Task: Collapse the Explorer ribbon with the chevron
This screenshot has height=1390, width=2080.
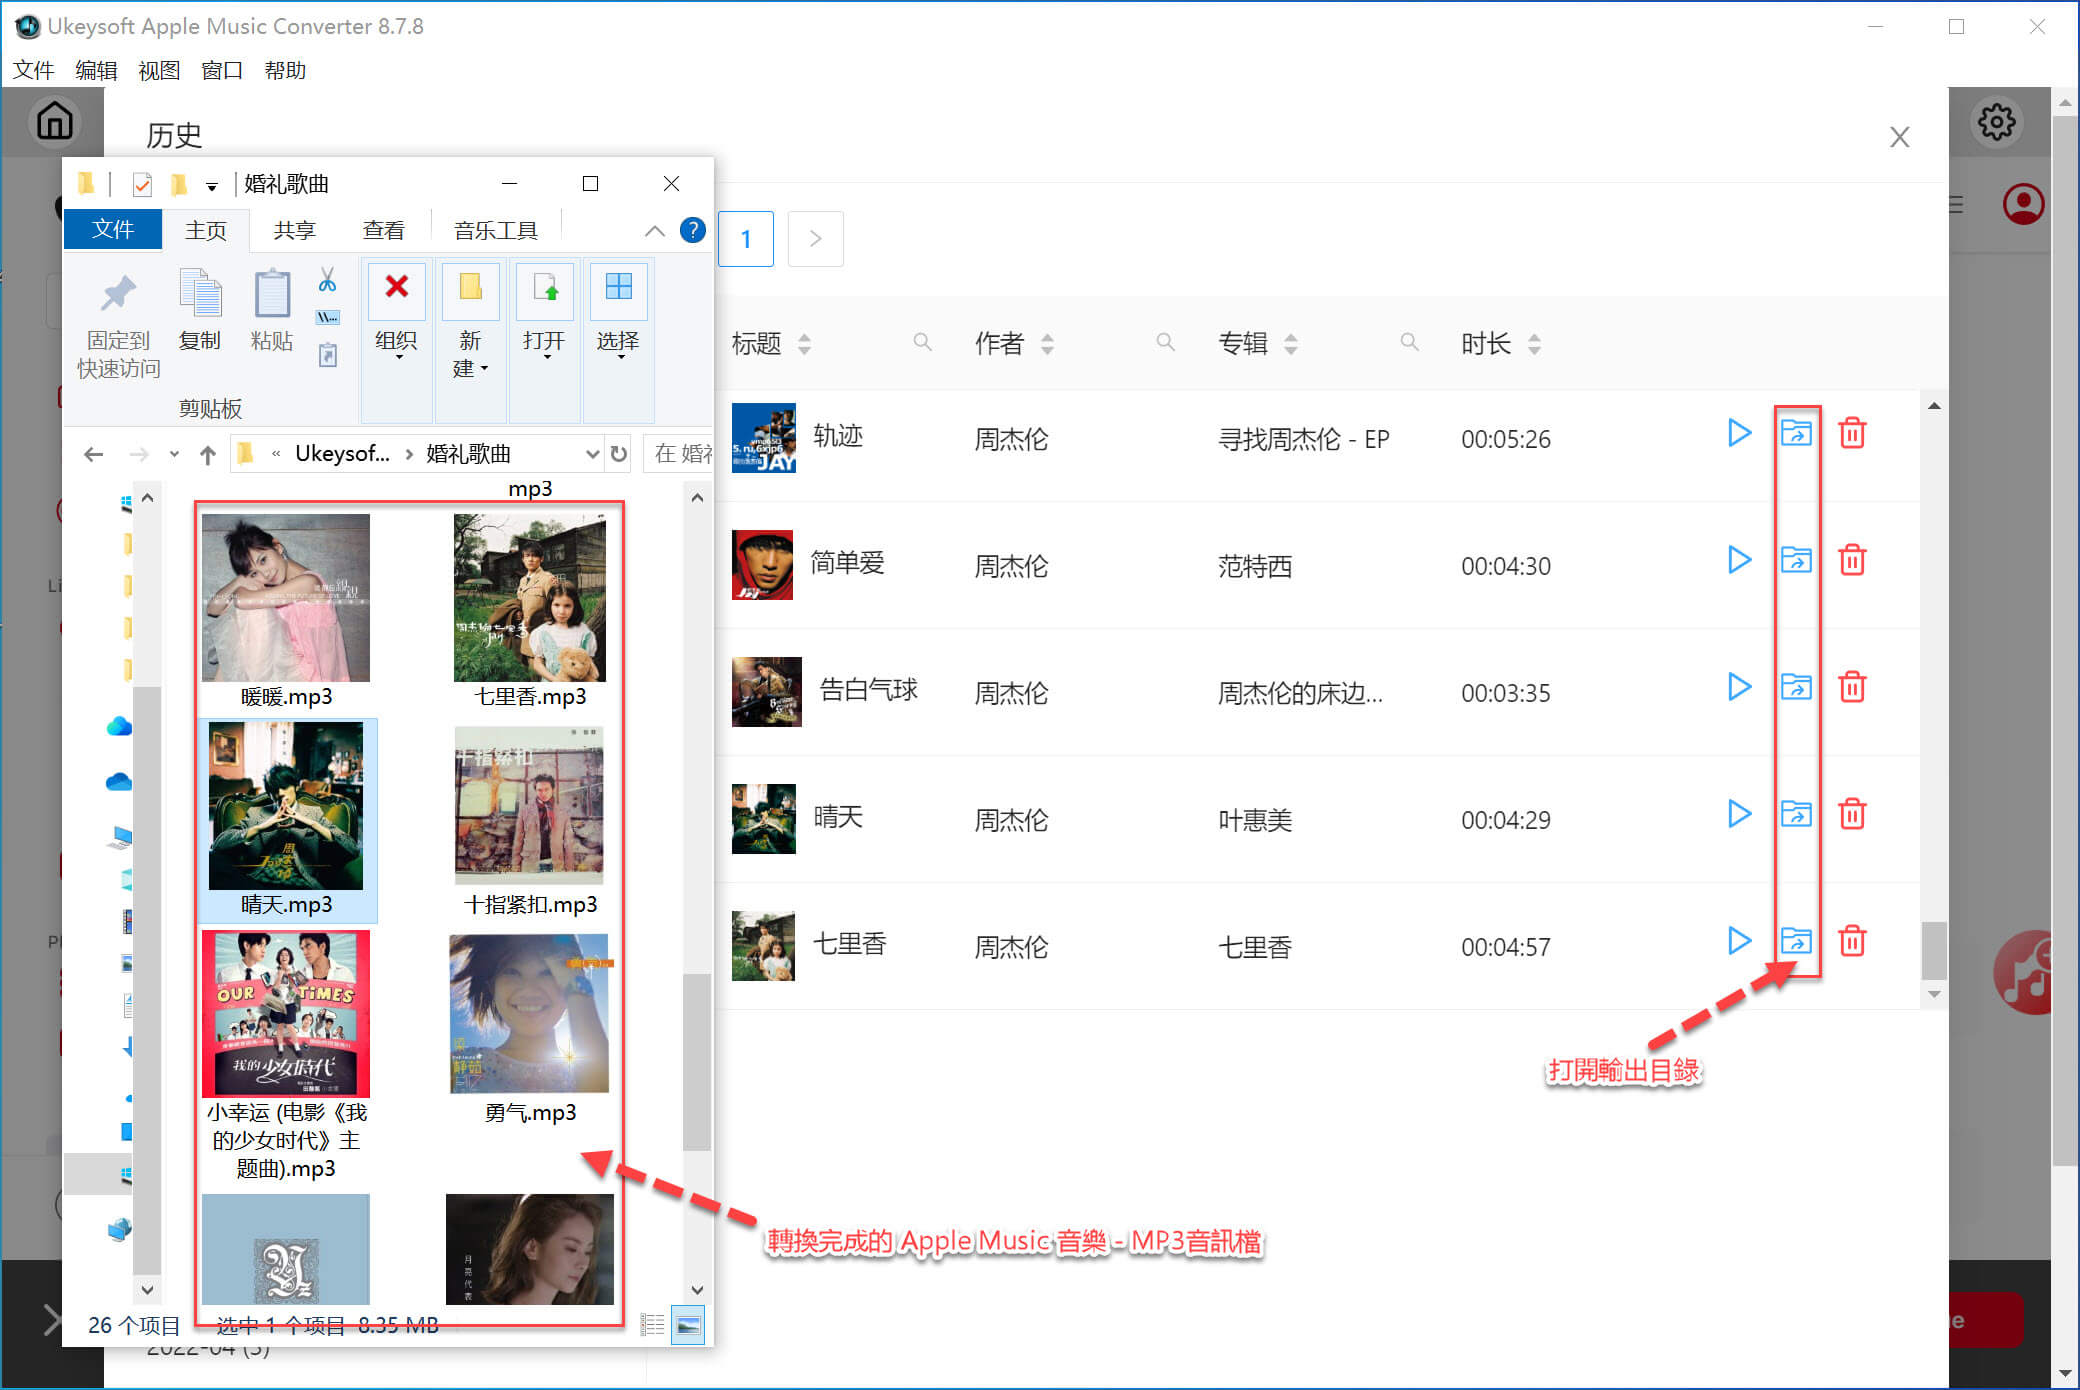Action: [655, 230]
